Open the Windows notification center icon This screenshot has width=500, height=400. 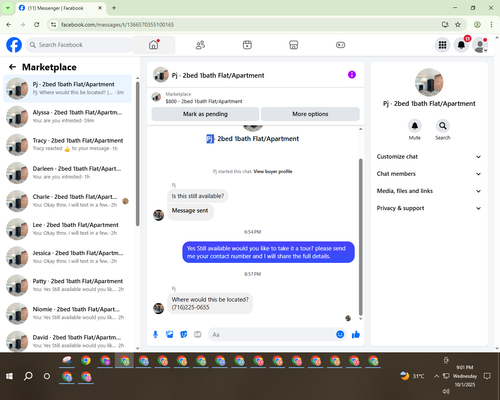click(487, 376)
